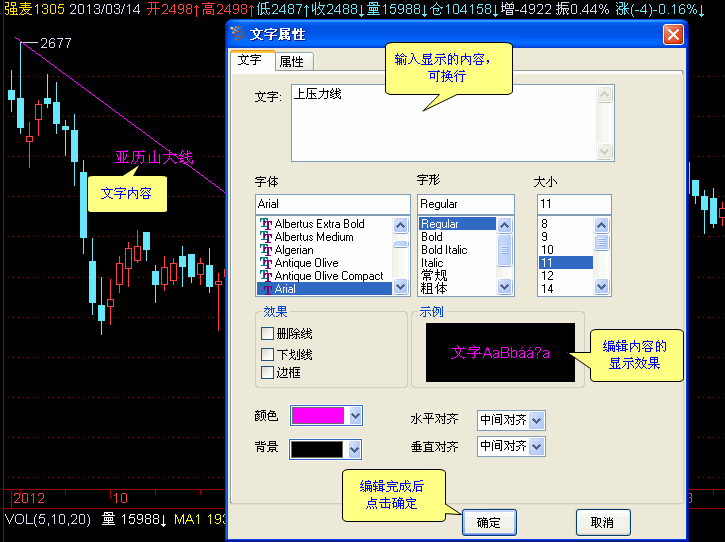Toggle the 下划线 underline checkbox
The height and width of the screenshot is (542, 725).
[x=267, y=354]
